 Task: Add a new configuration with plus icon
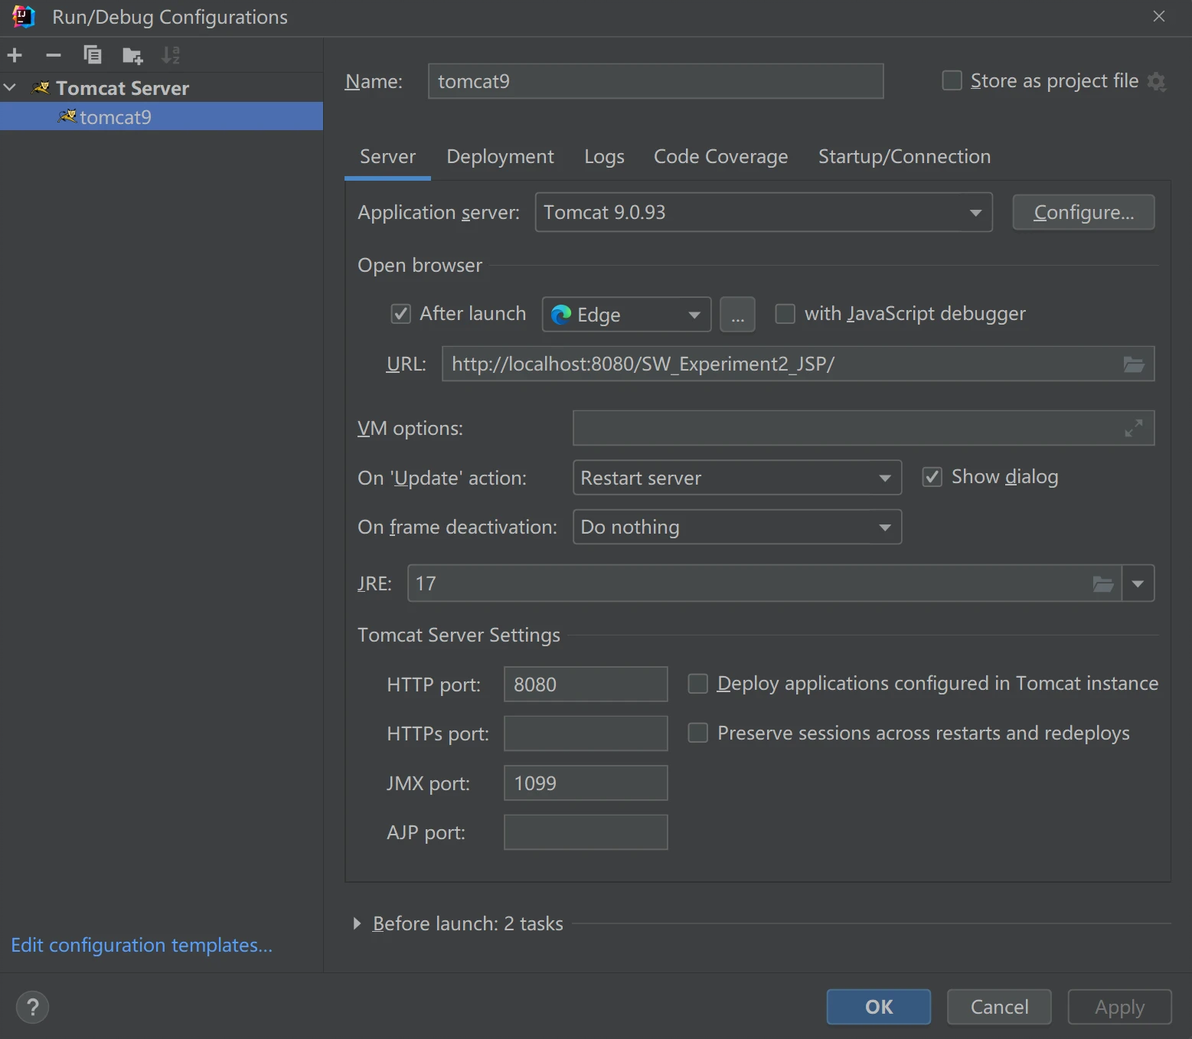(14, 55)
